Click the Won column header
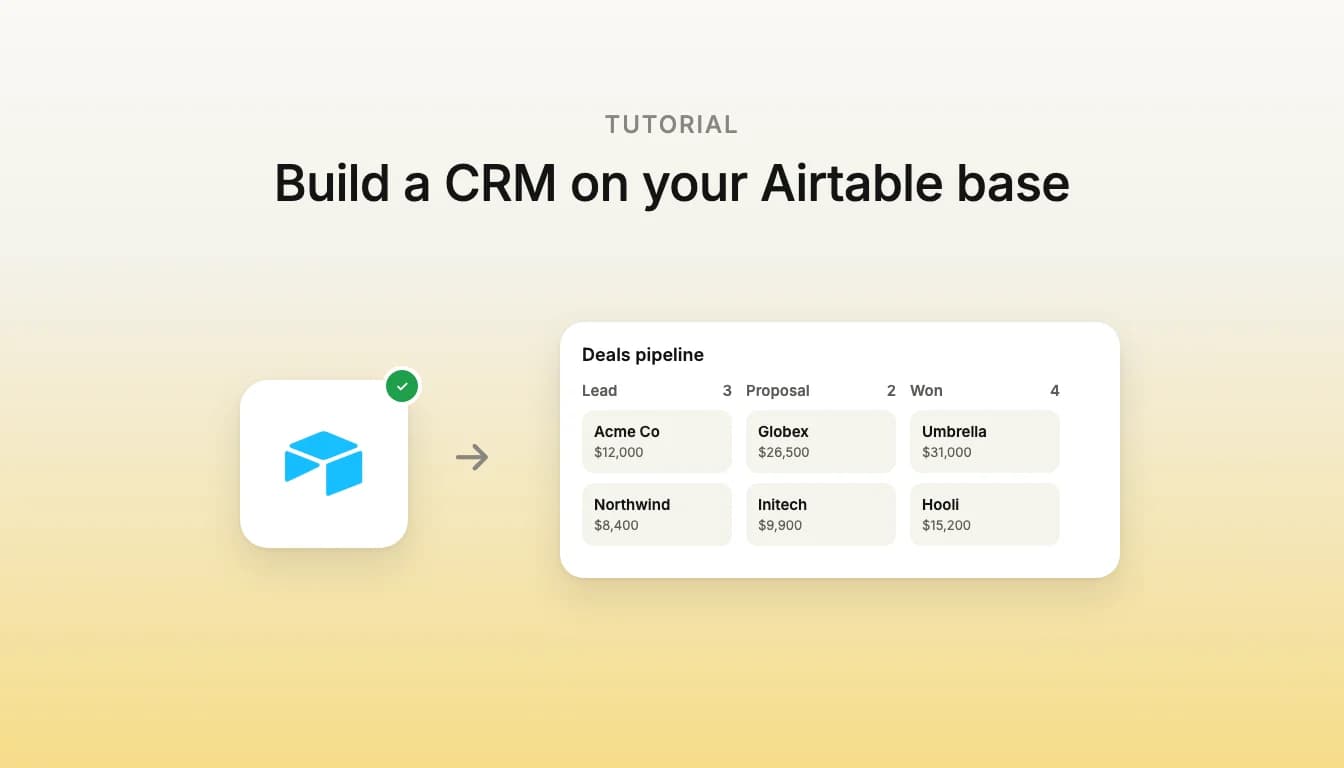 [x=926, y=391]
